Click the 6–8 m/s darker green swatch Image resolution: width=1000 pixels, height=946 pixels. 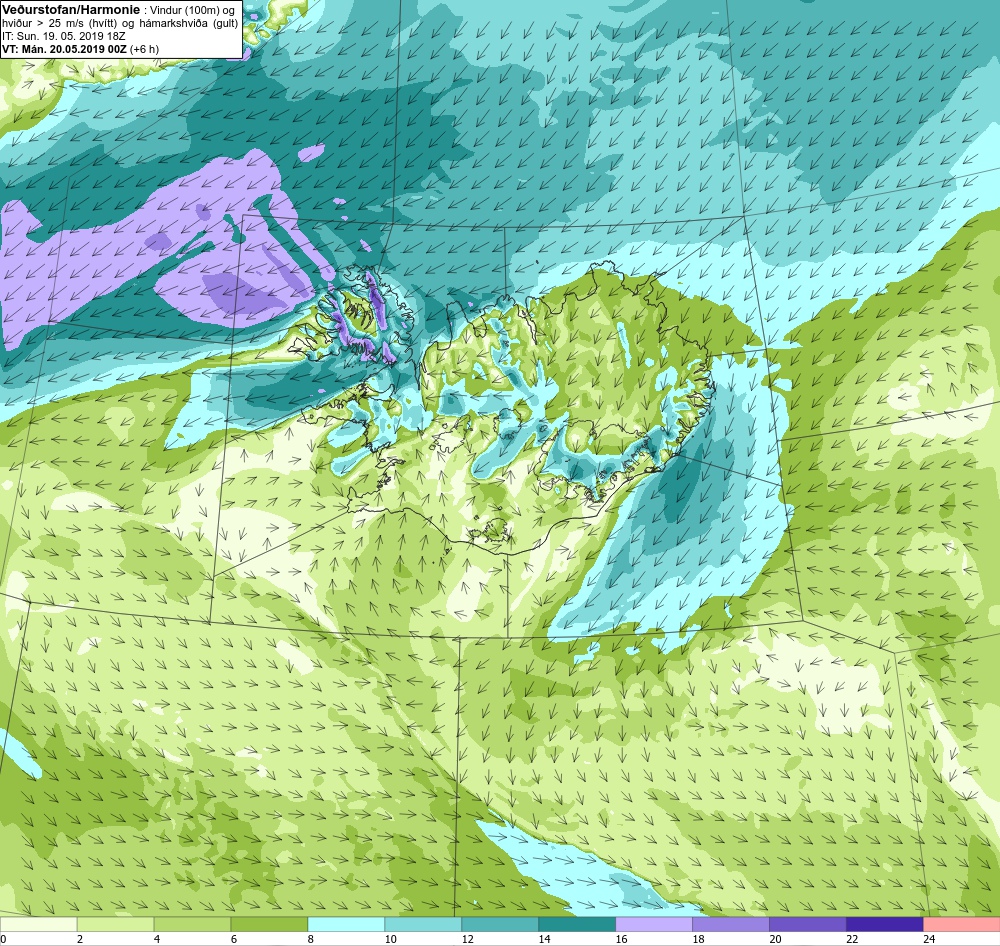[x=269, y=924]
